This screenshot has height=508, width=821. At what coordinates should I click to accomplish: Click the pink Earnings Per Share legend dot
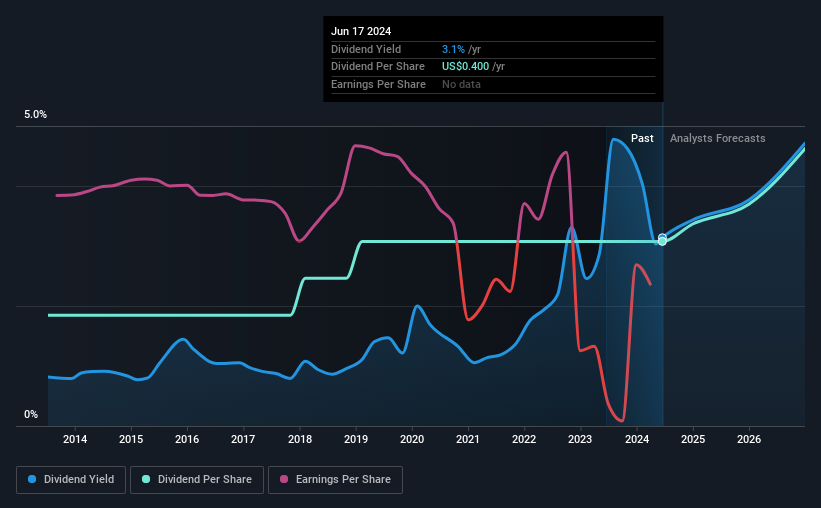(284, 479)
